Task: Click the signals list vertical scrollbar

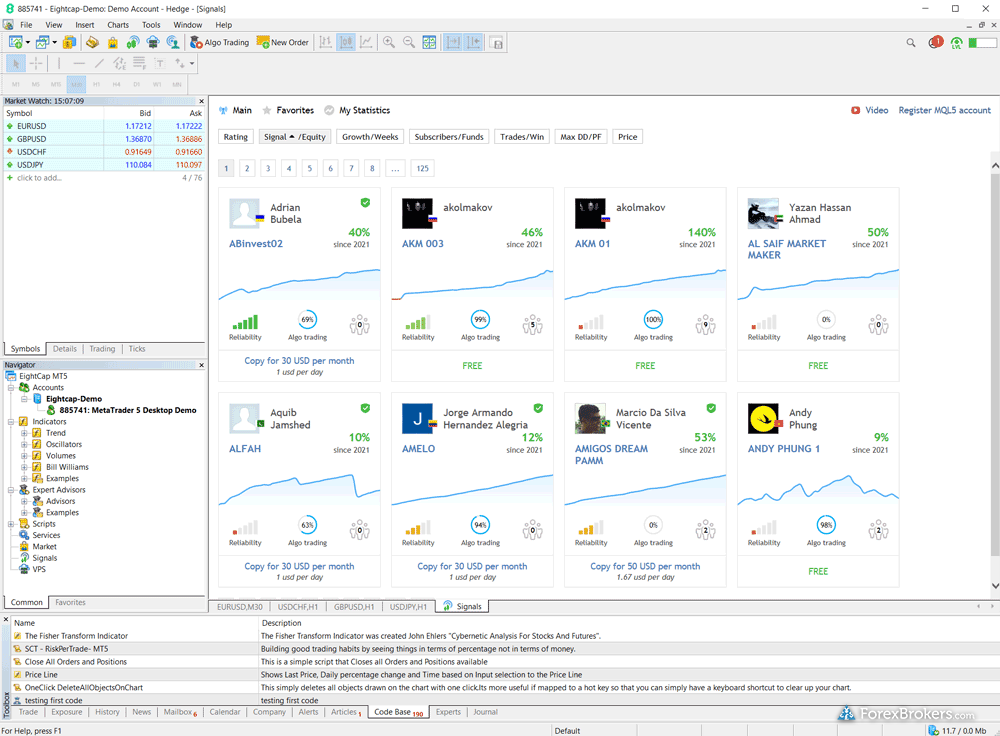Action: (994, 370)
